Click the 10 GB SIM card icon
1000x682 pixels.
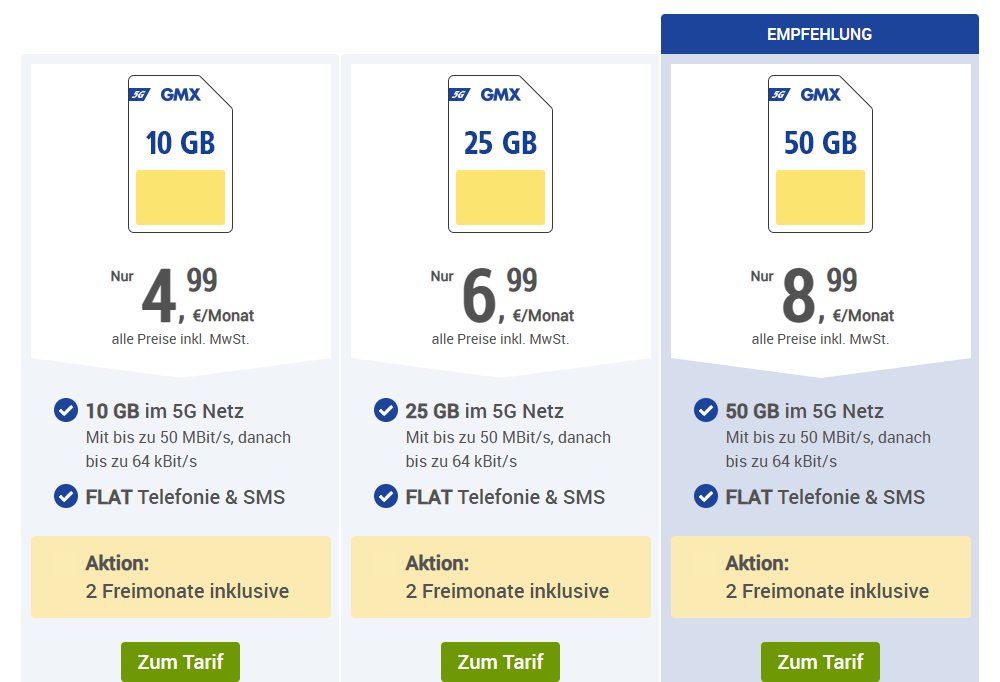tap(180, 153)
